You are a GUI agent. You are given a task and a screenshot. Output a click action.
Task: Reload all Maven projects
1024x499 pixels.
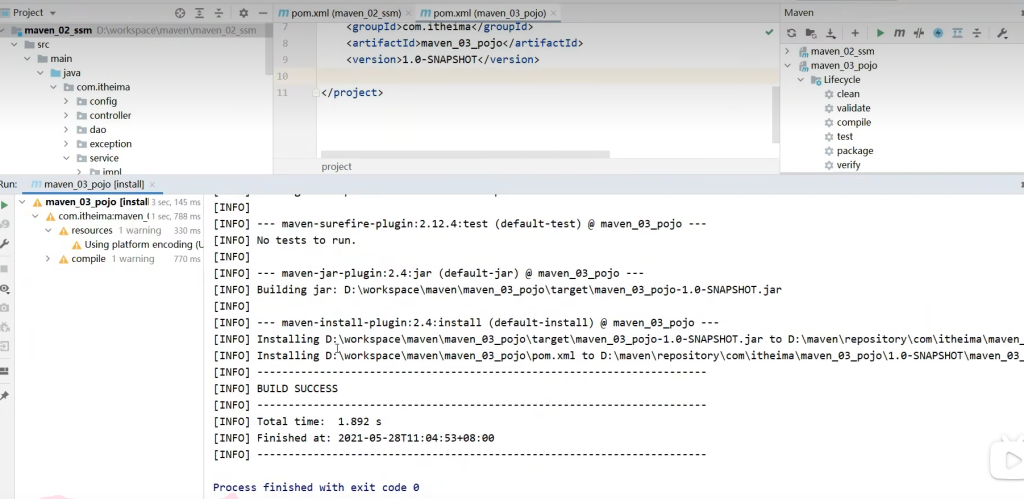(791, 33)
